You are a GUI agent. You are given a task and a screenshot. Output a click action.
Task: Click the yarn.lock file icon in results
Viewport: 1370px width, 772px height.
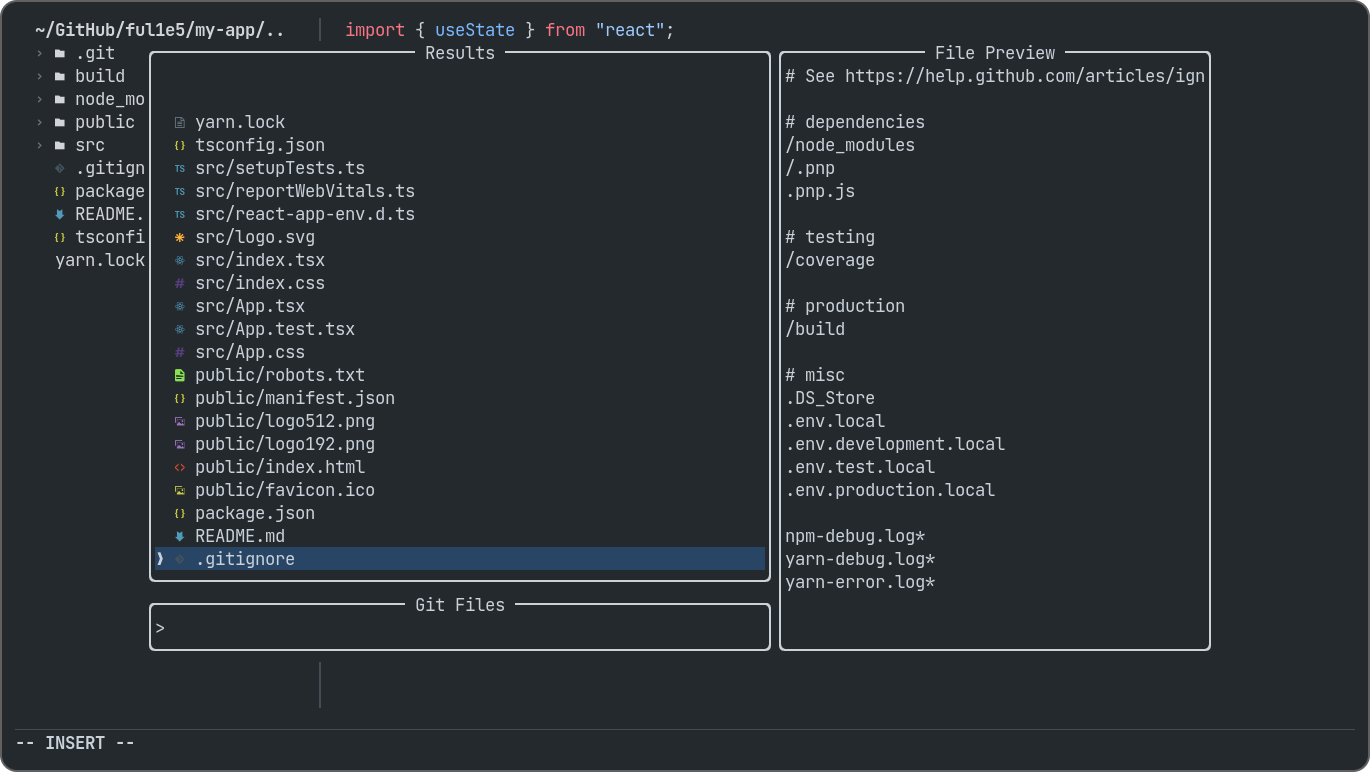[x=180, y=123]
